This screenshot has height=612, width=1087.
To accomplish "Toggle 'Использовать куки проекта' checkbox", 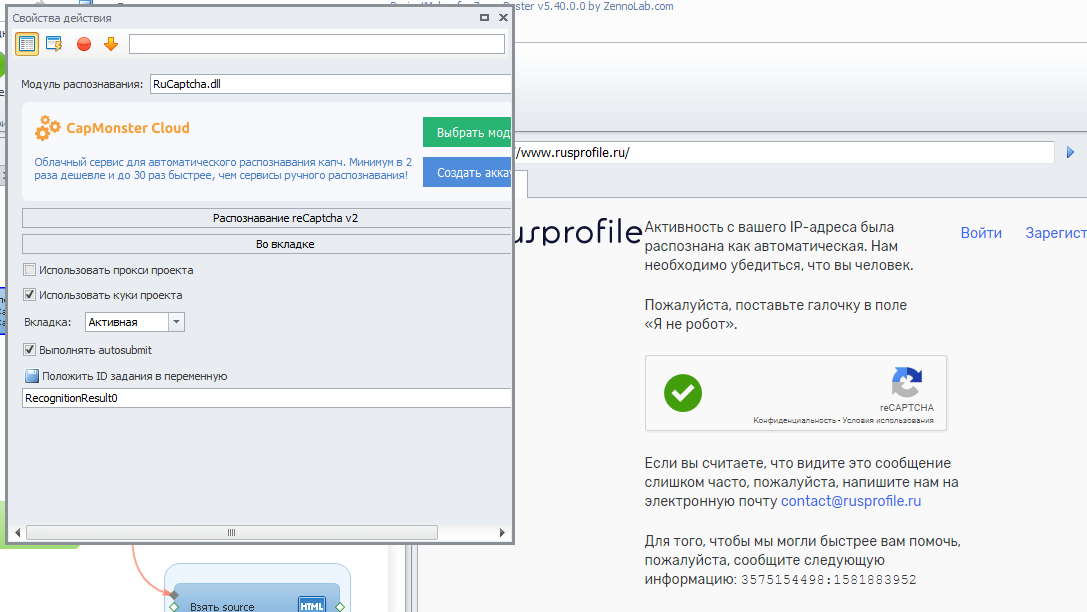I will pos(29,295).
